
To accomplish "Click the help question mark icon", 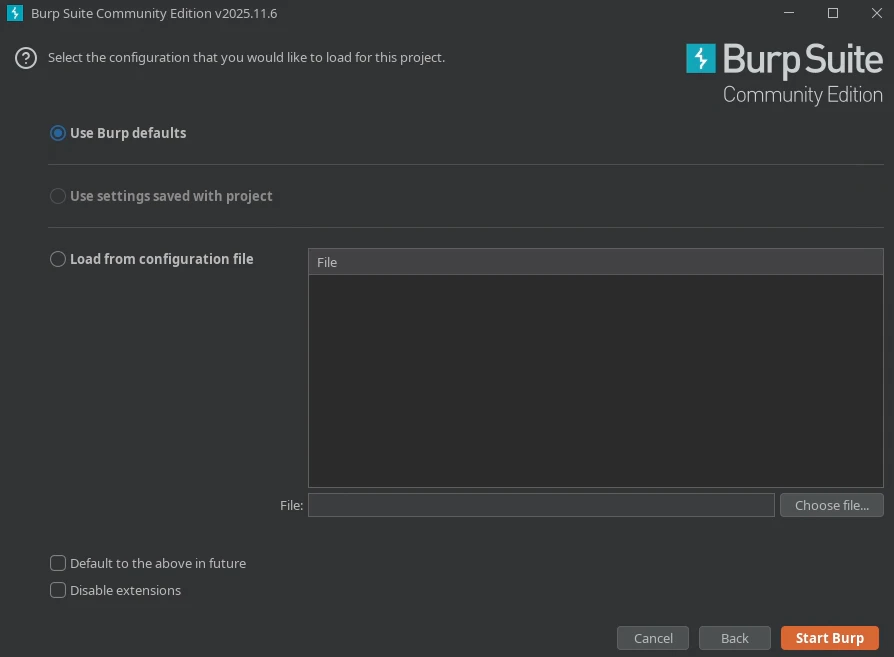I will pos(26,58).
